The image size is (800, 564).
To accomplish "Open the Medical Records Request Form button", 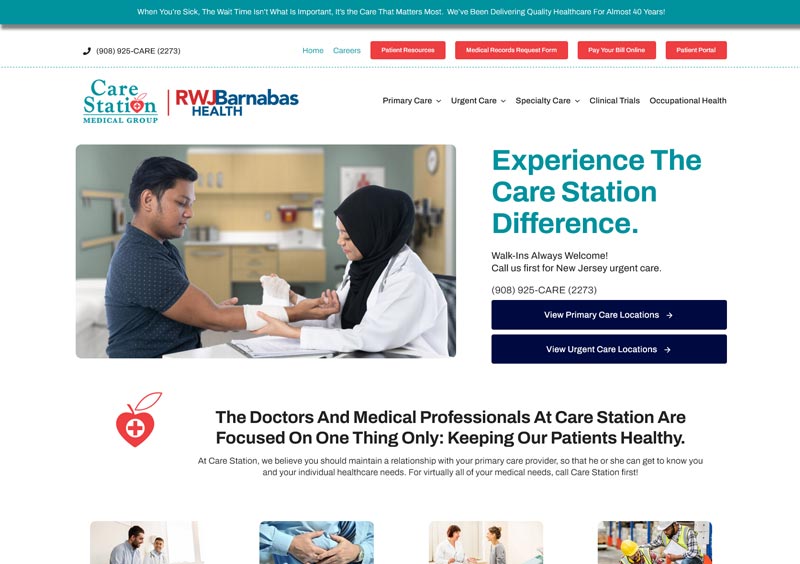I will point(511,50).
